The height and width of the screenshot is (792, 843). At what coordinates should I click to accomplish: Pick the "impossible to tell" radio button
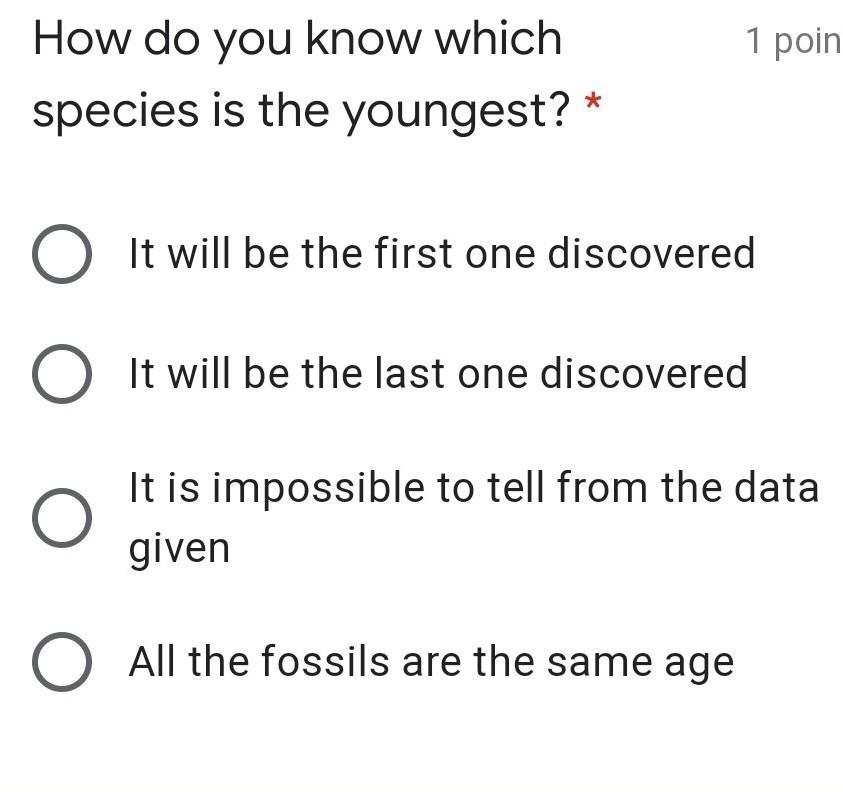[x=62, y=518]
